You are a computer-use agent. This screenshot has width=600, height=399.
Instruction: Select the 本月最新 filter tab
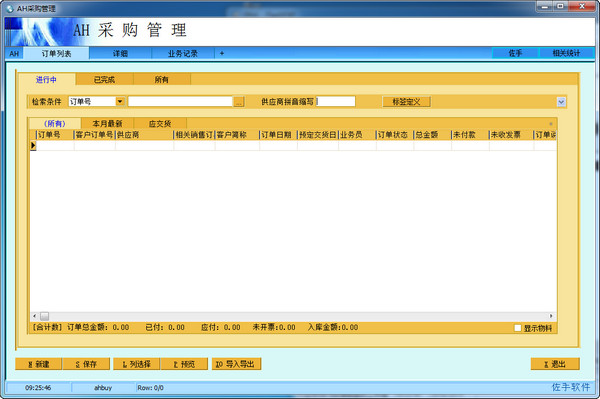pos(107,124)
